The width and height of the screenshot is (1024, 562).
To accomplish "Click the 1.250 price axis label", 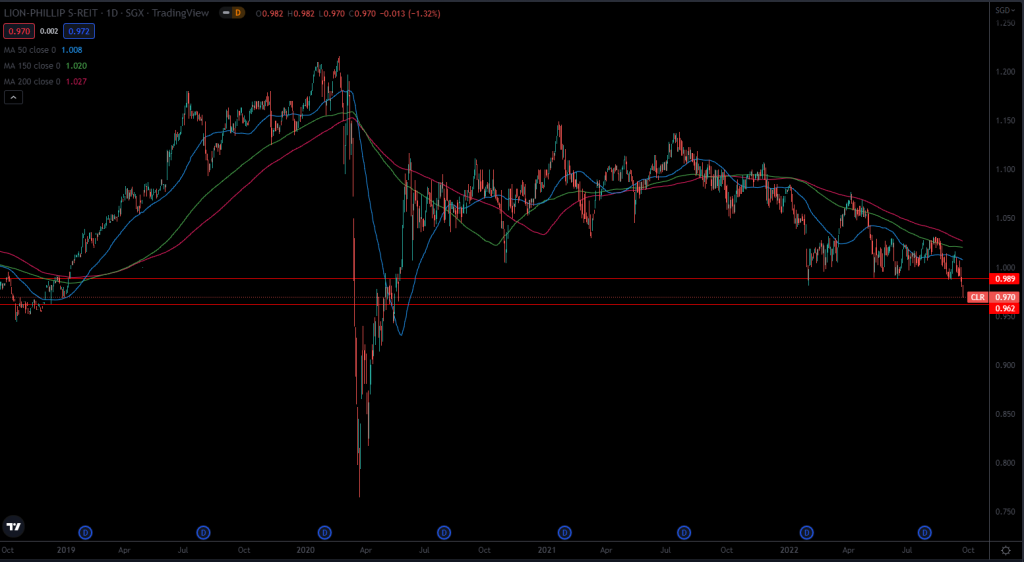I will [1004, 23].
